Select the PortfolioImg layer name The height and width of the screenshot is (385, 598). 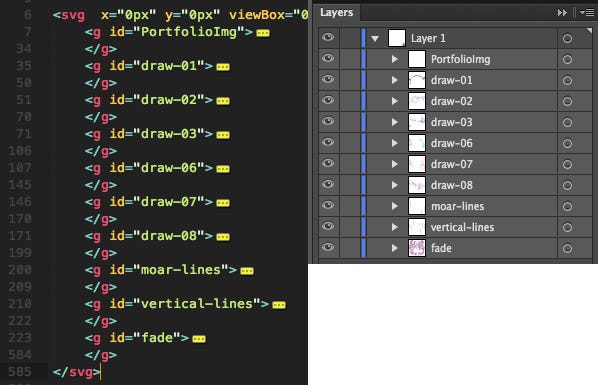tap(460, 60)
